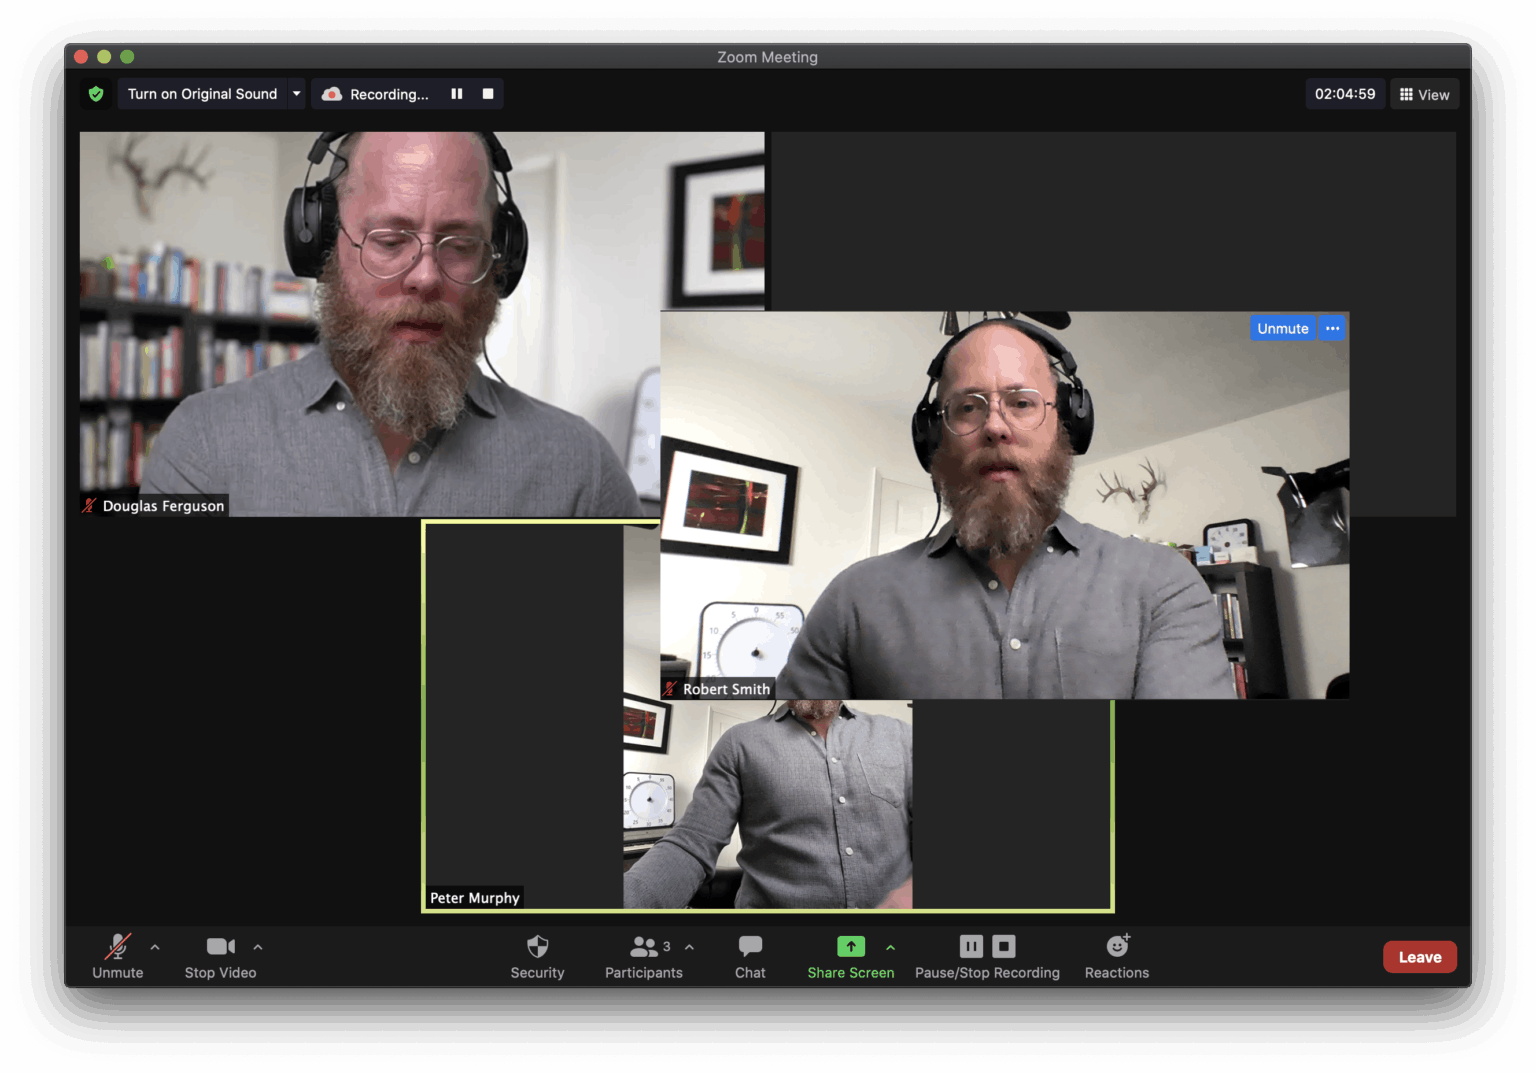Open the Reactions picker

pos(1116,956)
